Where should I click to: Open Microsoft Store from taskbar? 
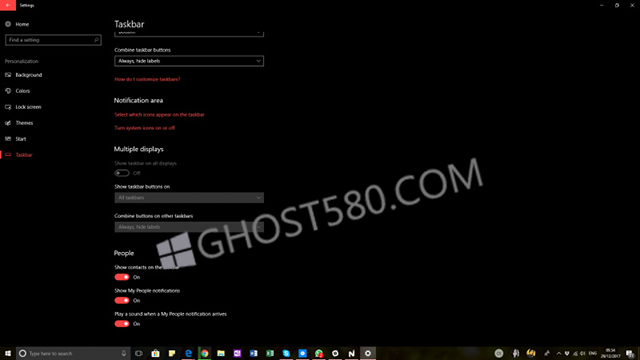point(156,353)
